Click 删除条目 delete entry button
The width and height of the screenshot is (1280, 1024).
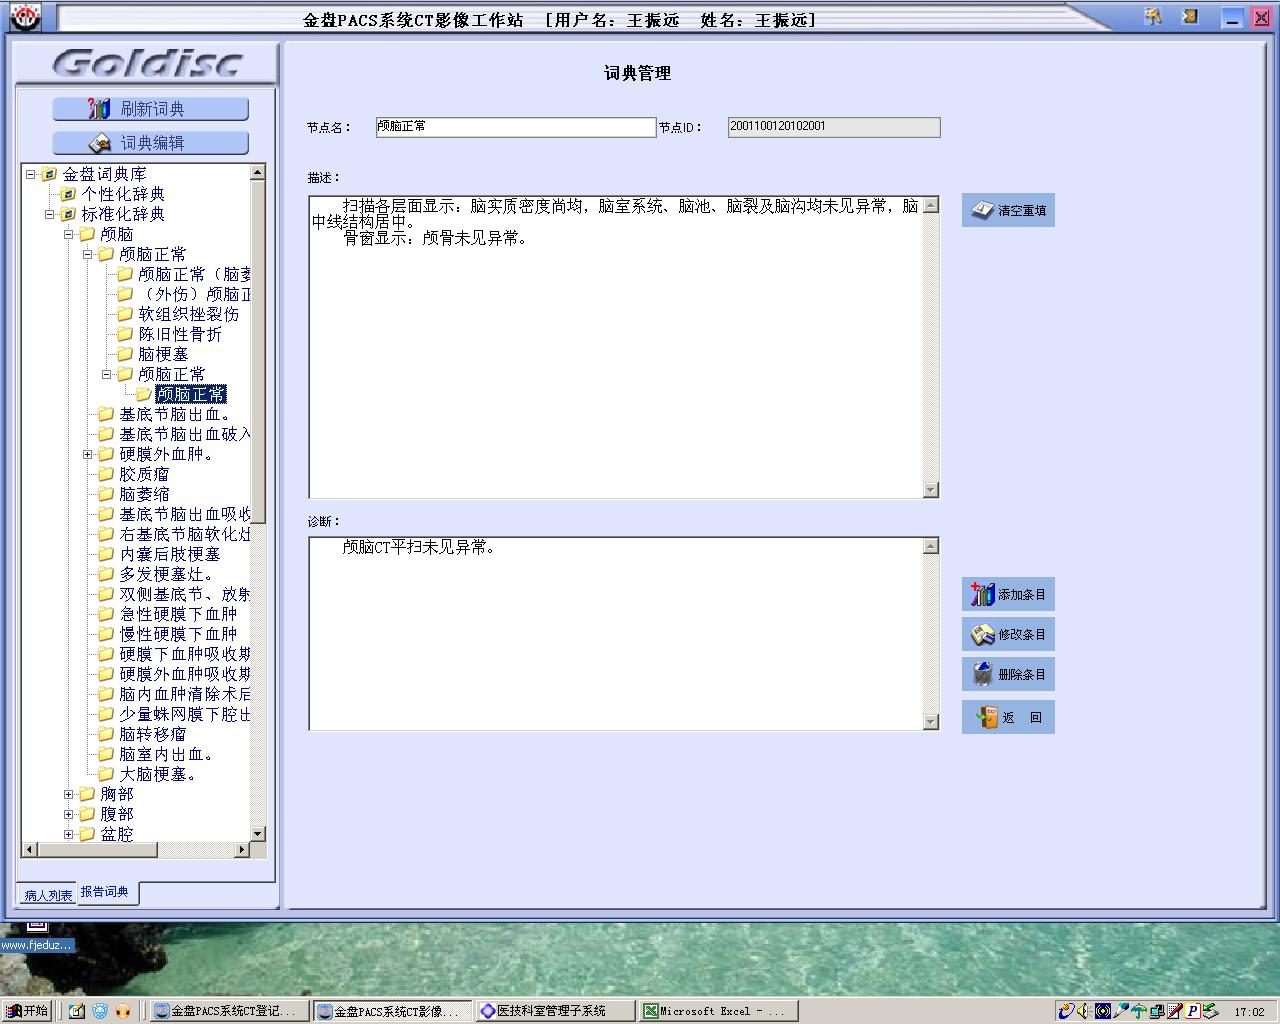tap(1008, 675)
